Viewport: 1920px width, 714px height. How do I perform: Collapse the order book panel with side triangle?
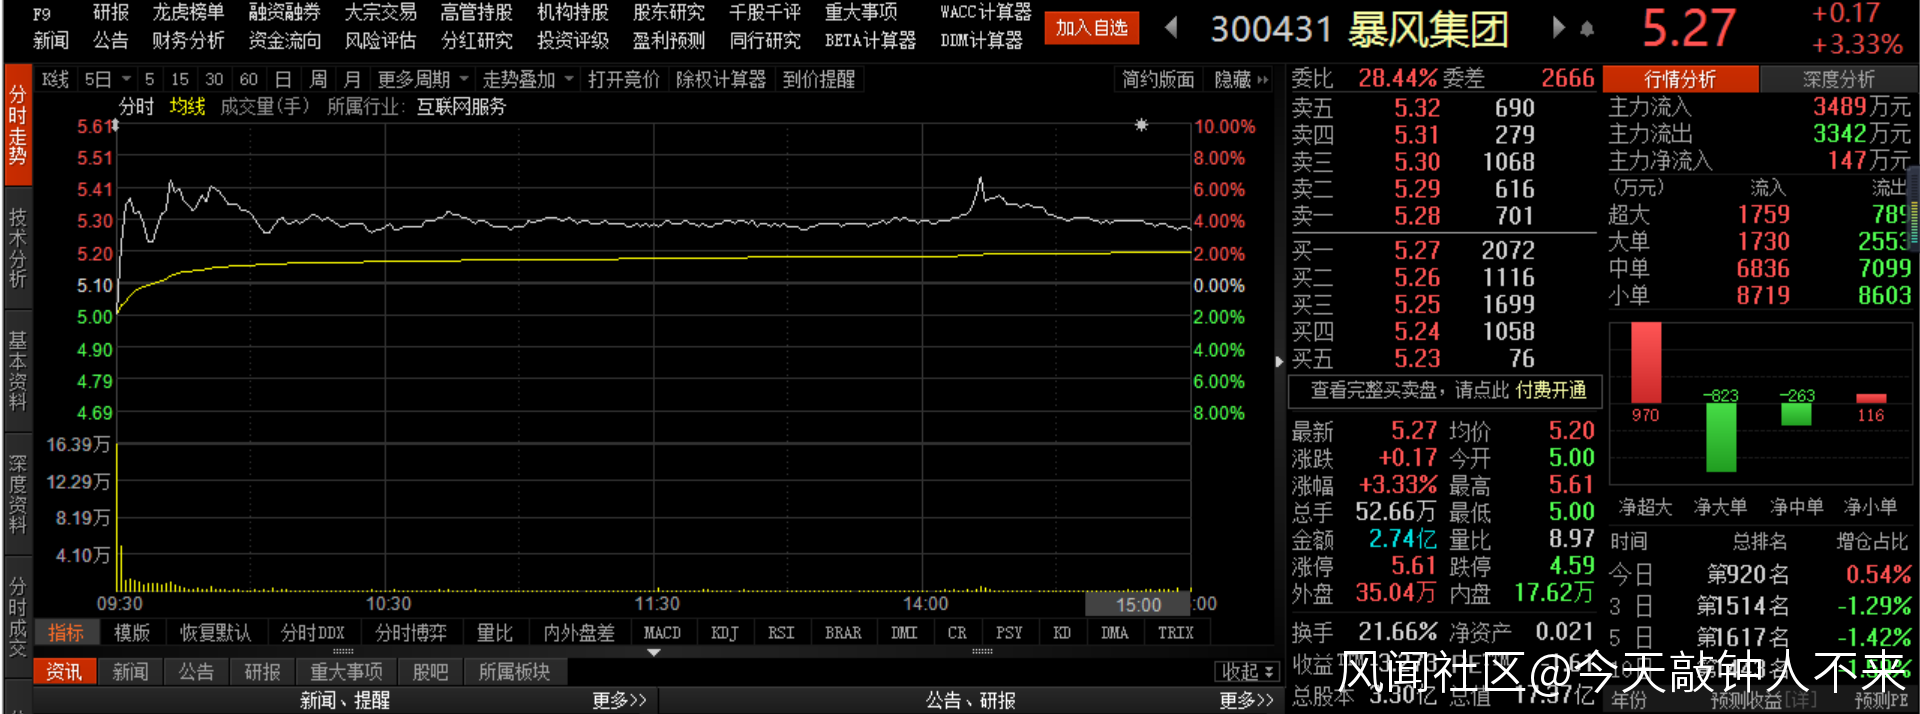pos(1279,362)
